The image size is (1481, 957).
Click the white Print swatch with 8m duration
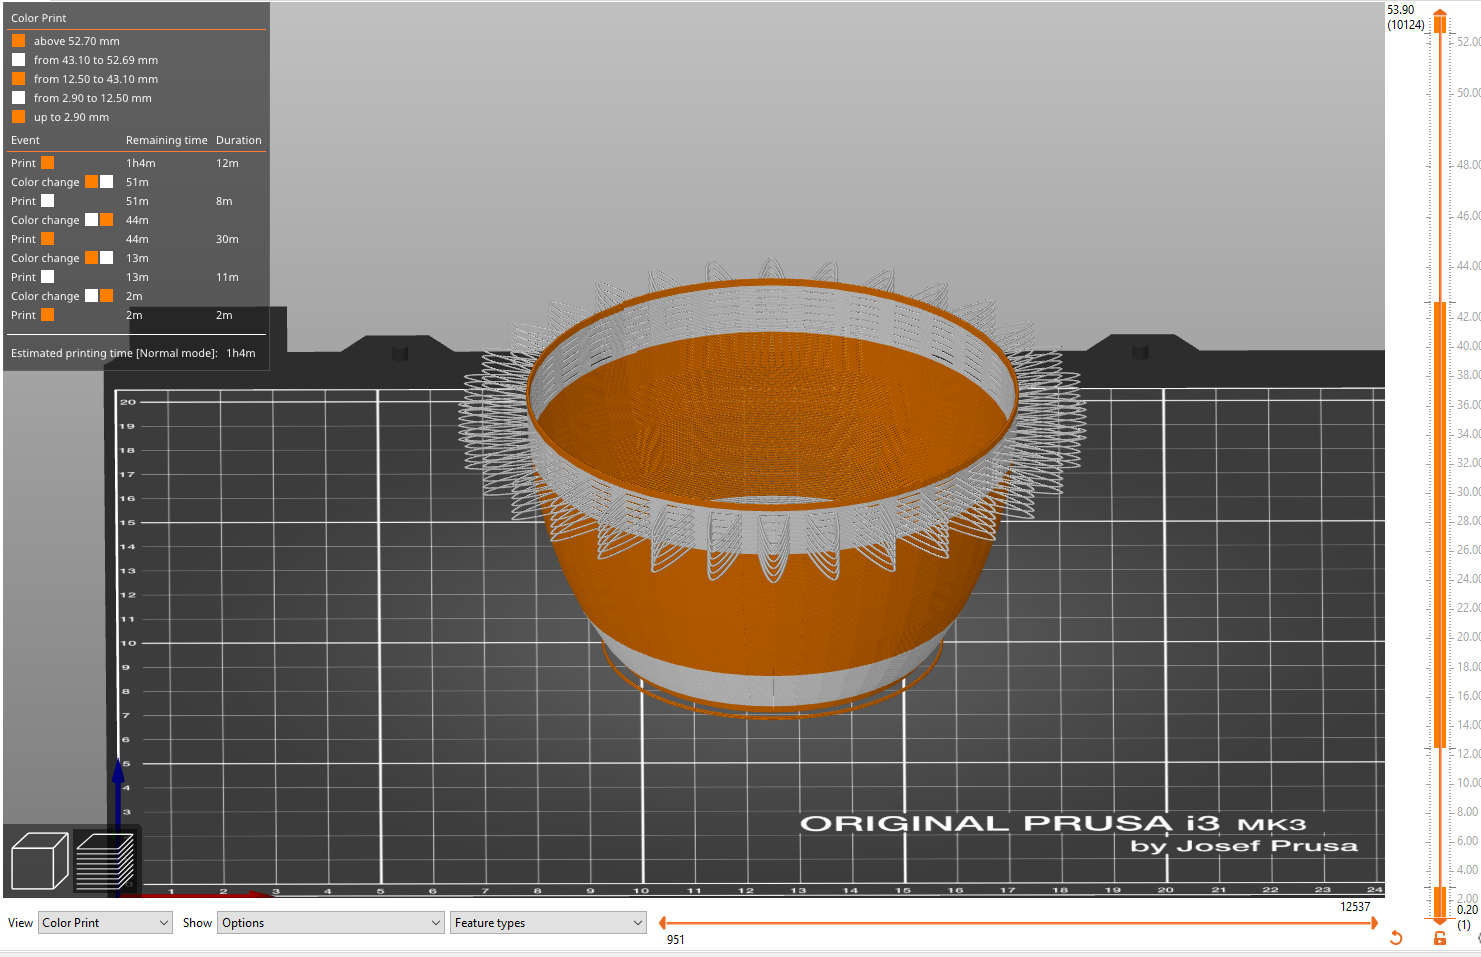[x=47, y=201]
